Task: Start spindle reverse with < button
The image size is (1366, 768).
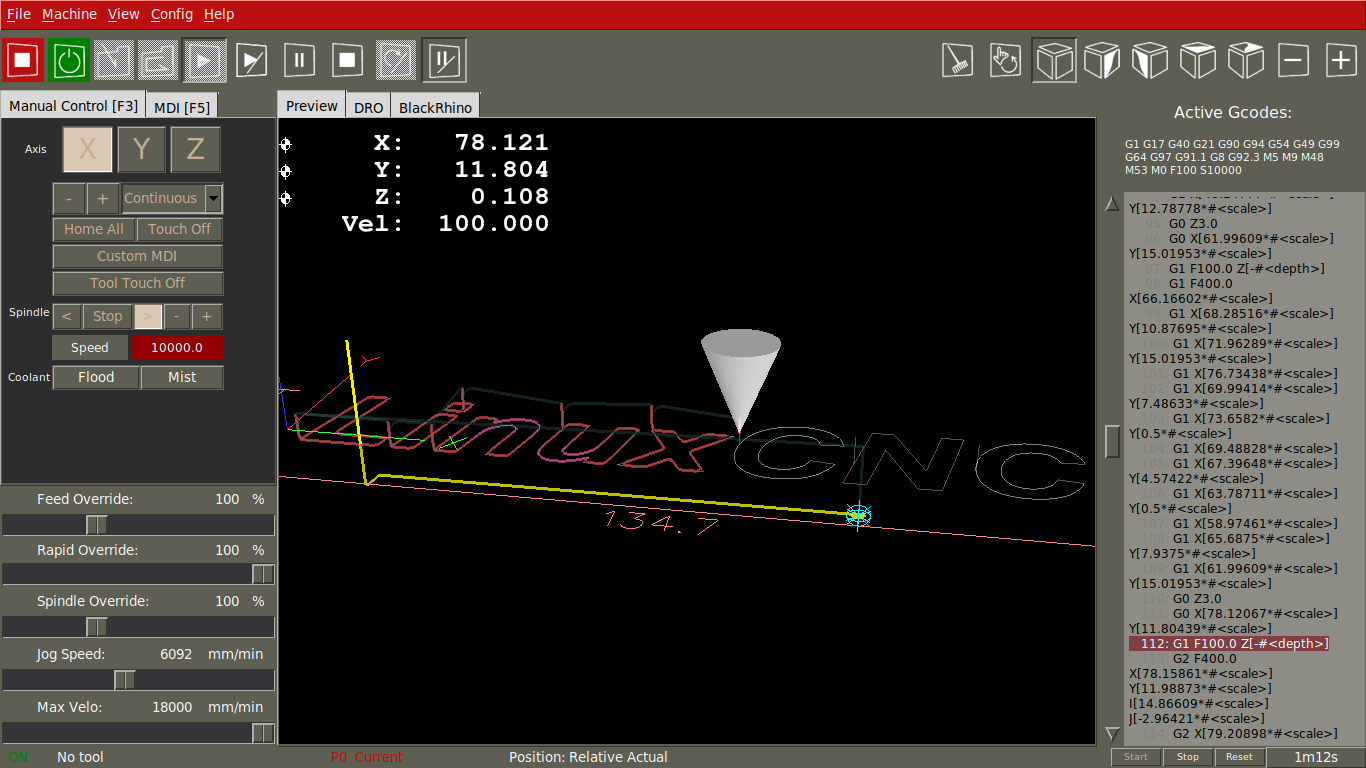Action: tap(66, 317)
